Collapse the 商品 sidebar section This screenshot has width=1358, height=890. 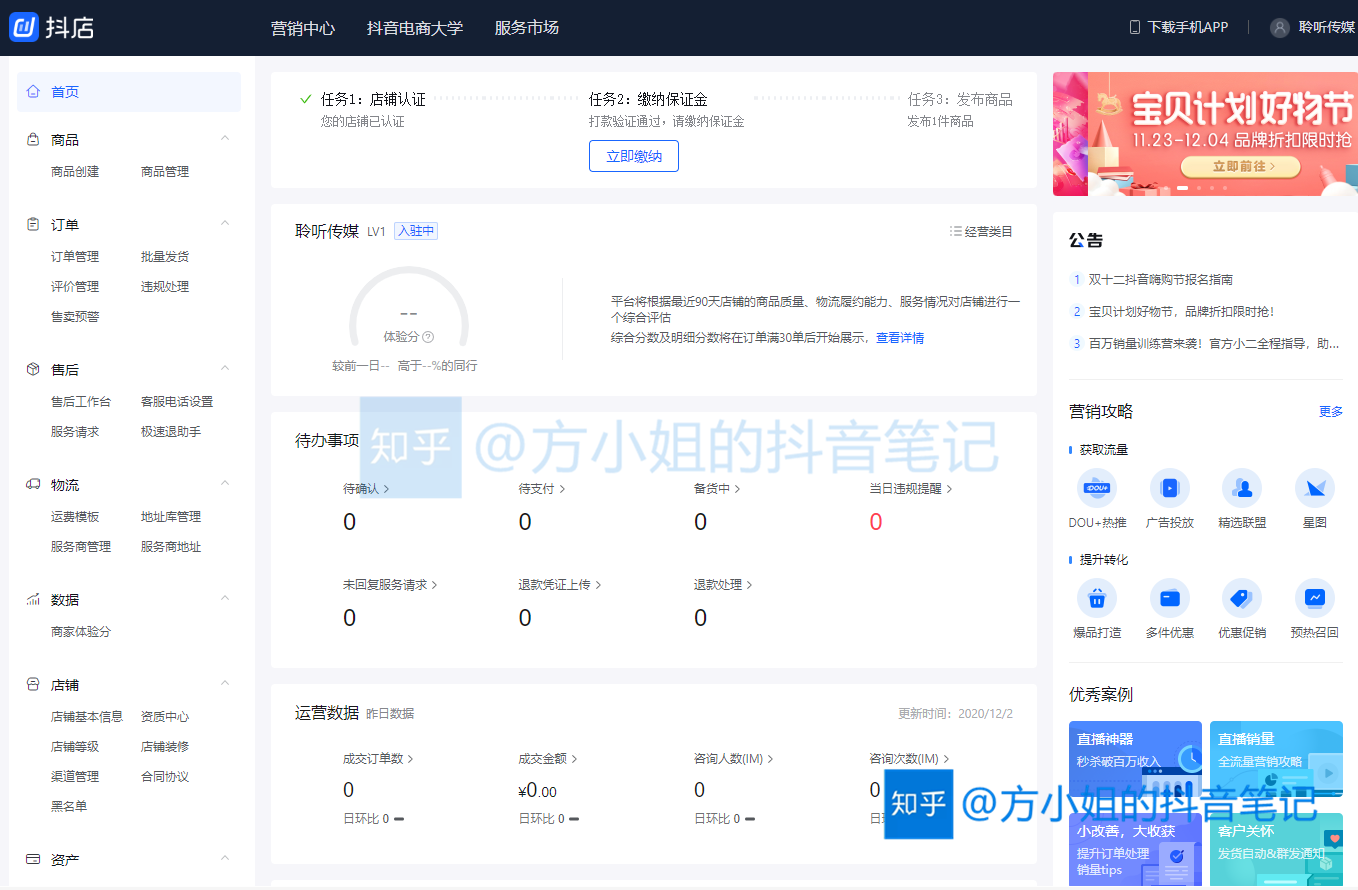225,139
